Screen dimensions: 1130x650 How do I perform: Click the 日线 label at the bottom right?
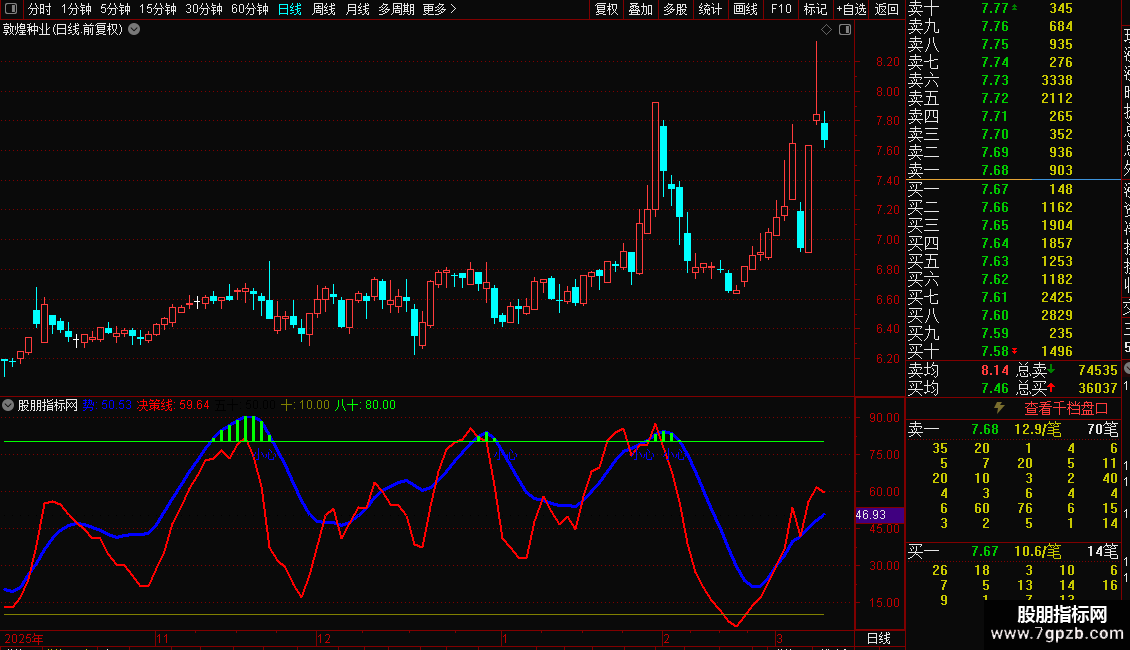pyautogui.click(x=878, y=638)
